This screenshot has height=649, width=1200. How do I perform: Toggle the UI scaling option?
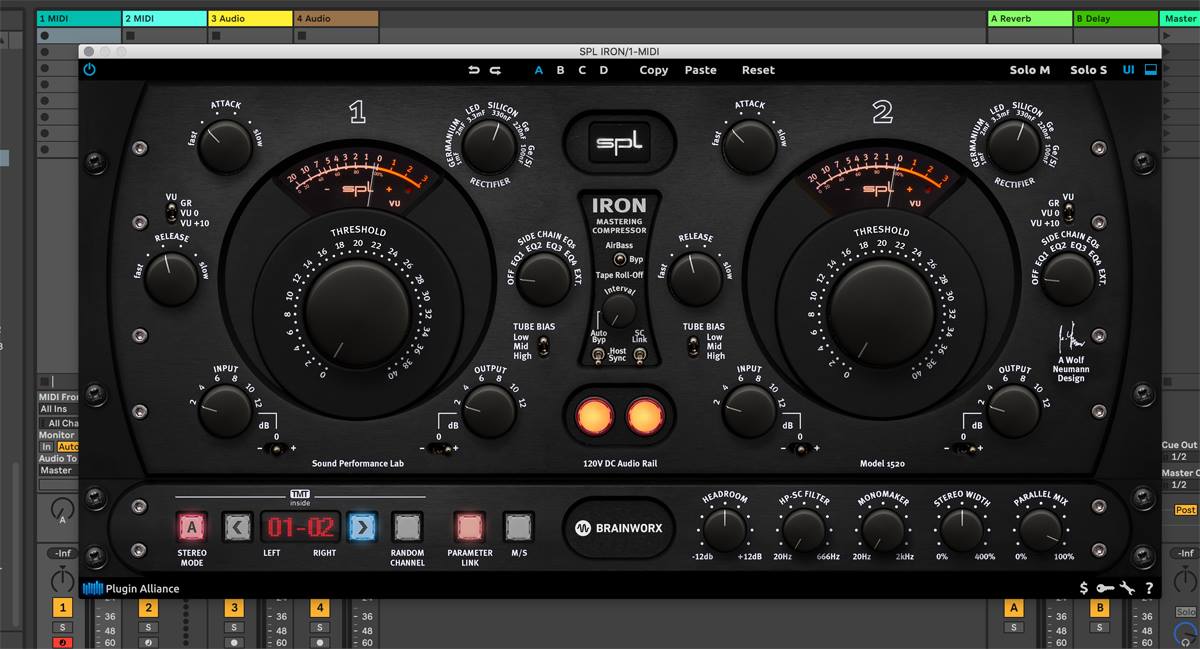coord(1129,70)
